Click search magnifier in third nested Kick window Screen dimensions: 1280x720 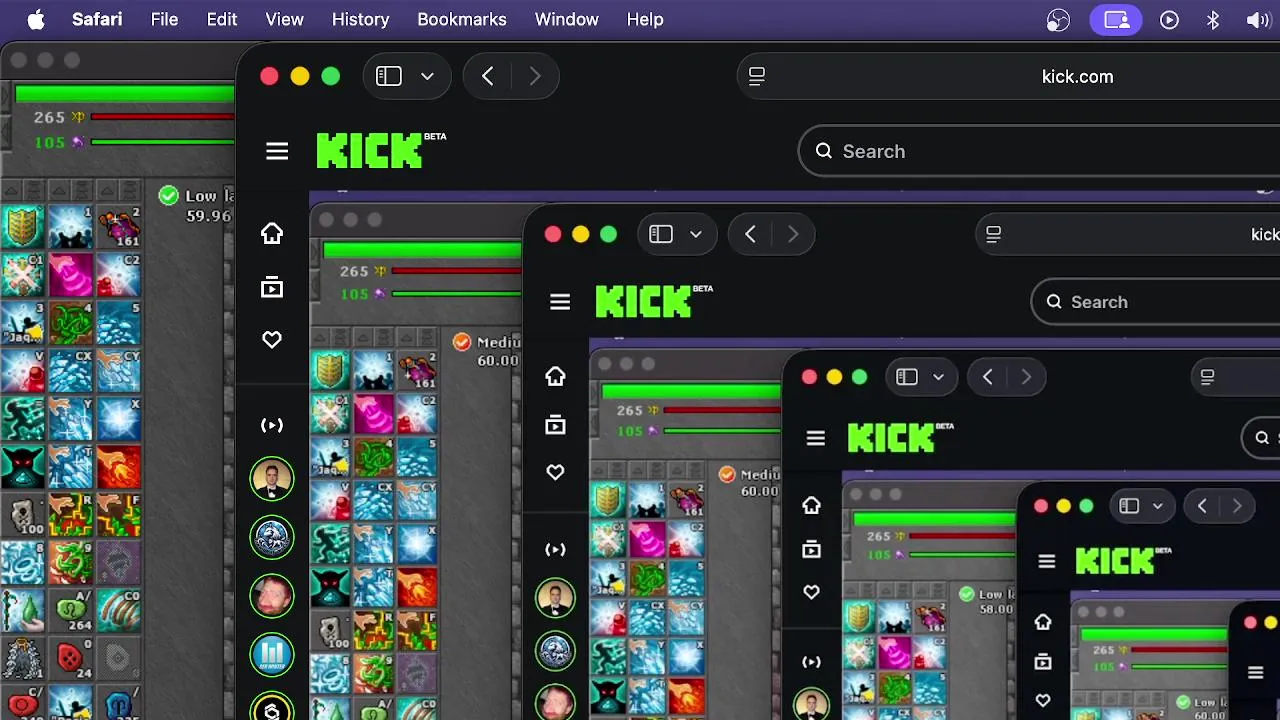click(x=1262, y=438)
